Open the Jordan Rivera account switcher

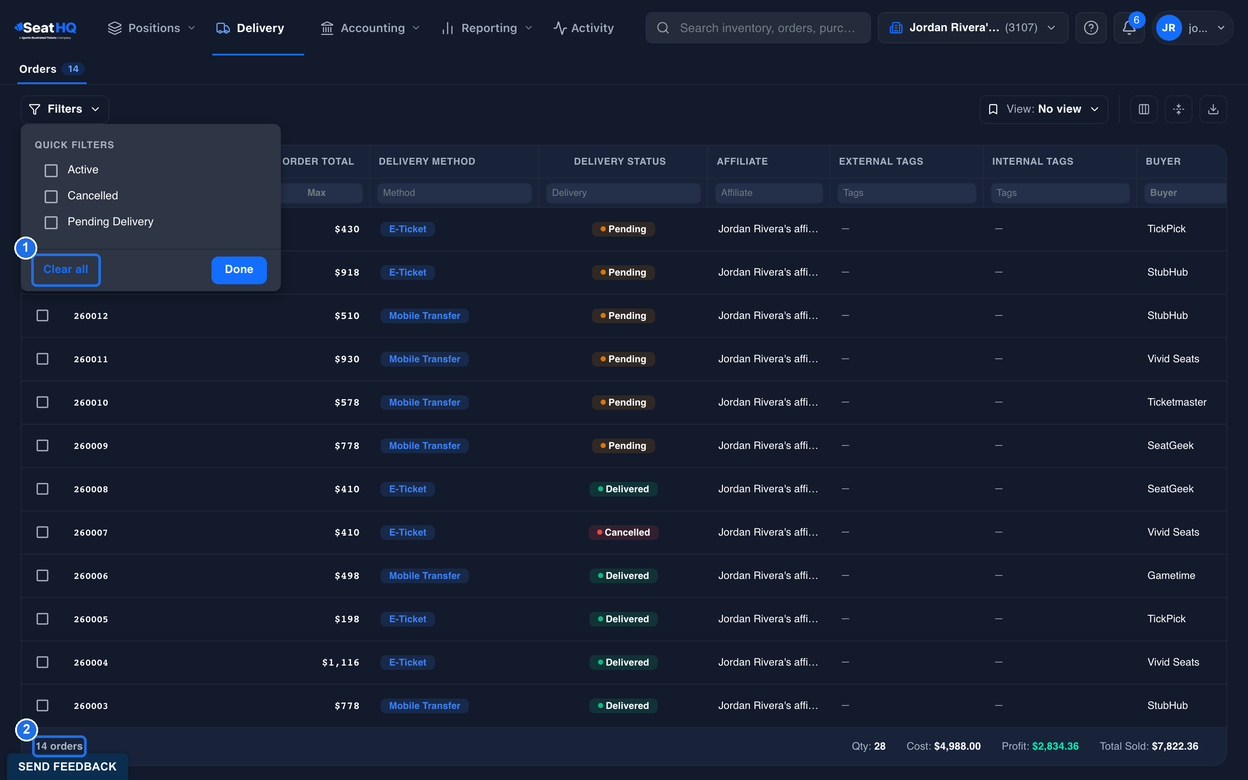pyautogui.click(x=973, y=28)
